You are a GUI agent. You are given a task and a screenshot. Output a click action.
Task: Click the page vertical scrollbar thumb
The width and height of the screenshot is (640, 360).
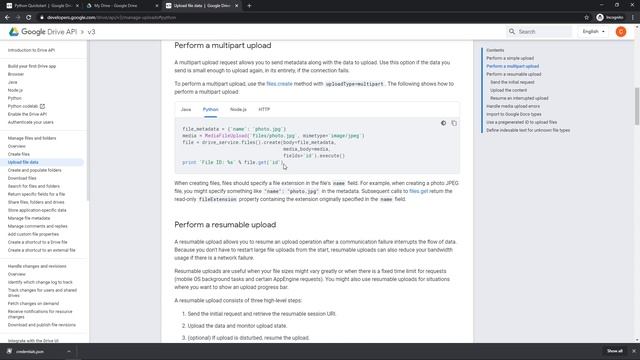tap(637, 106)
